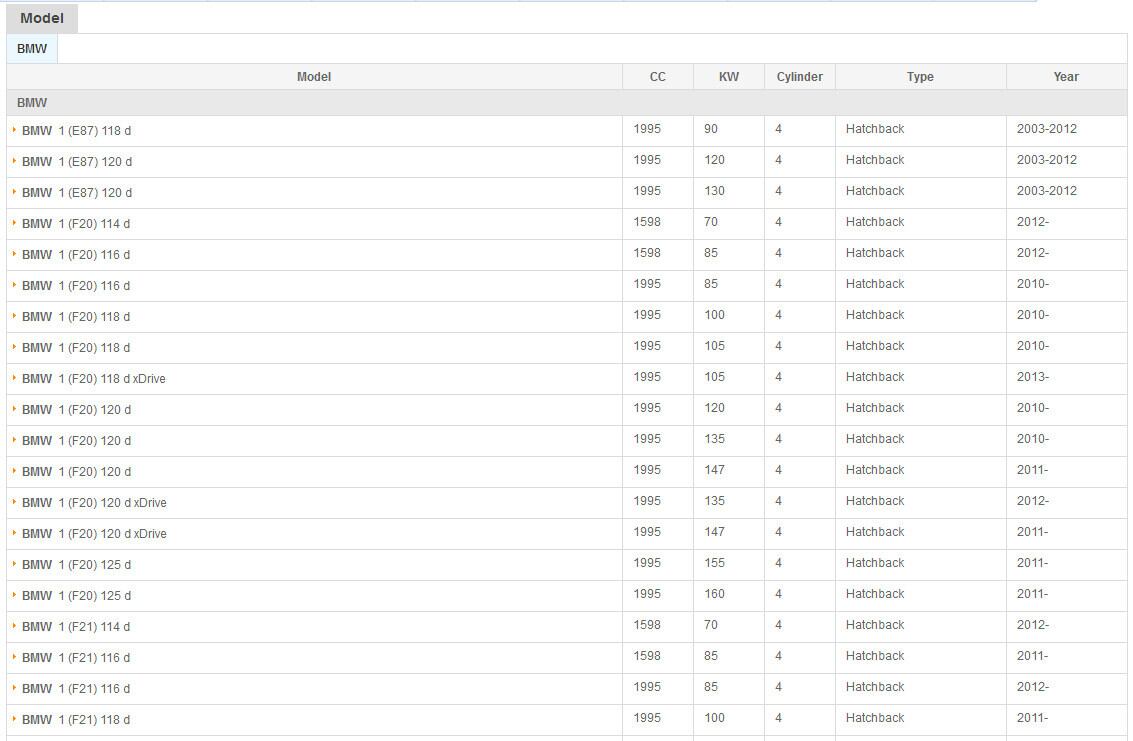Expand arrow for BMW 1 (E87) 120 d 130 KW
Viewport: 1133px width, 741px height.
pos(14,192)
